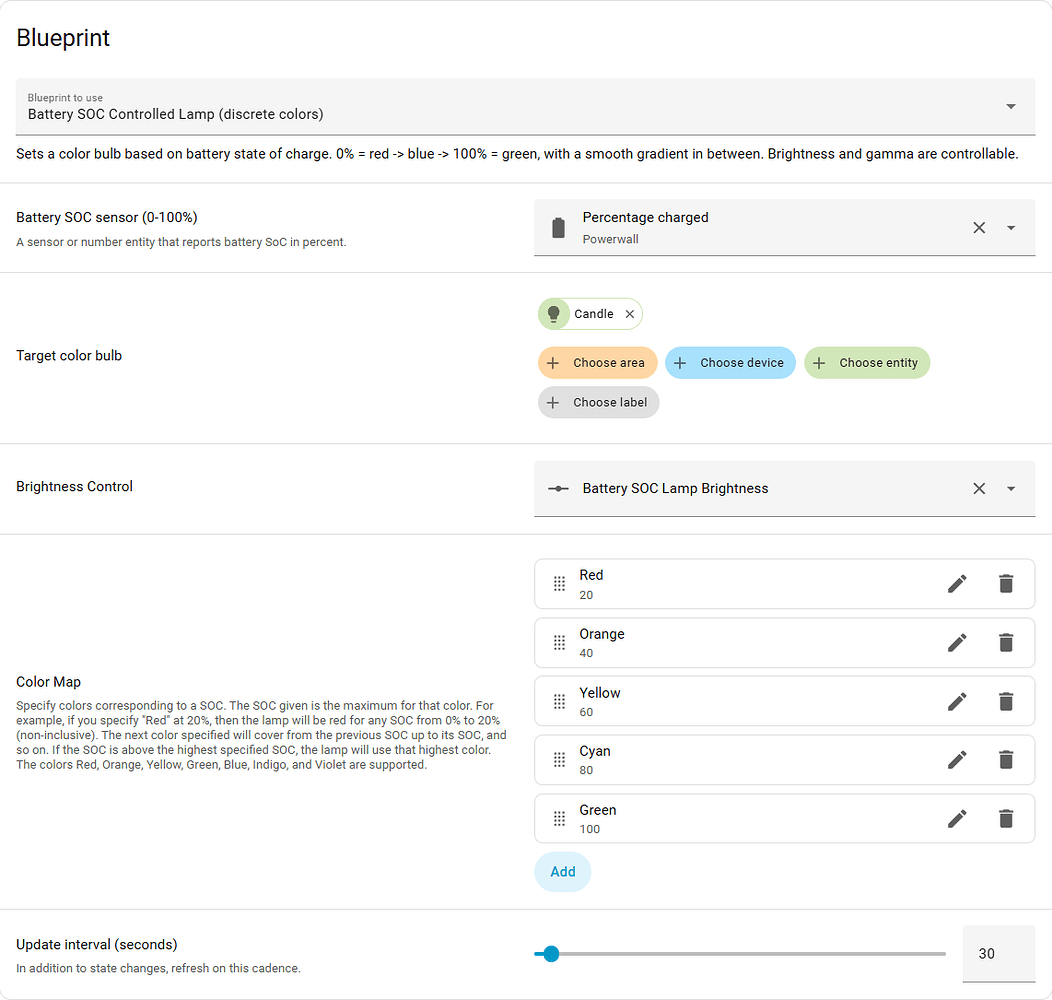
Task: Edit the Orange color map entry
Action: (956, 642)
